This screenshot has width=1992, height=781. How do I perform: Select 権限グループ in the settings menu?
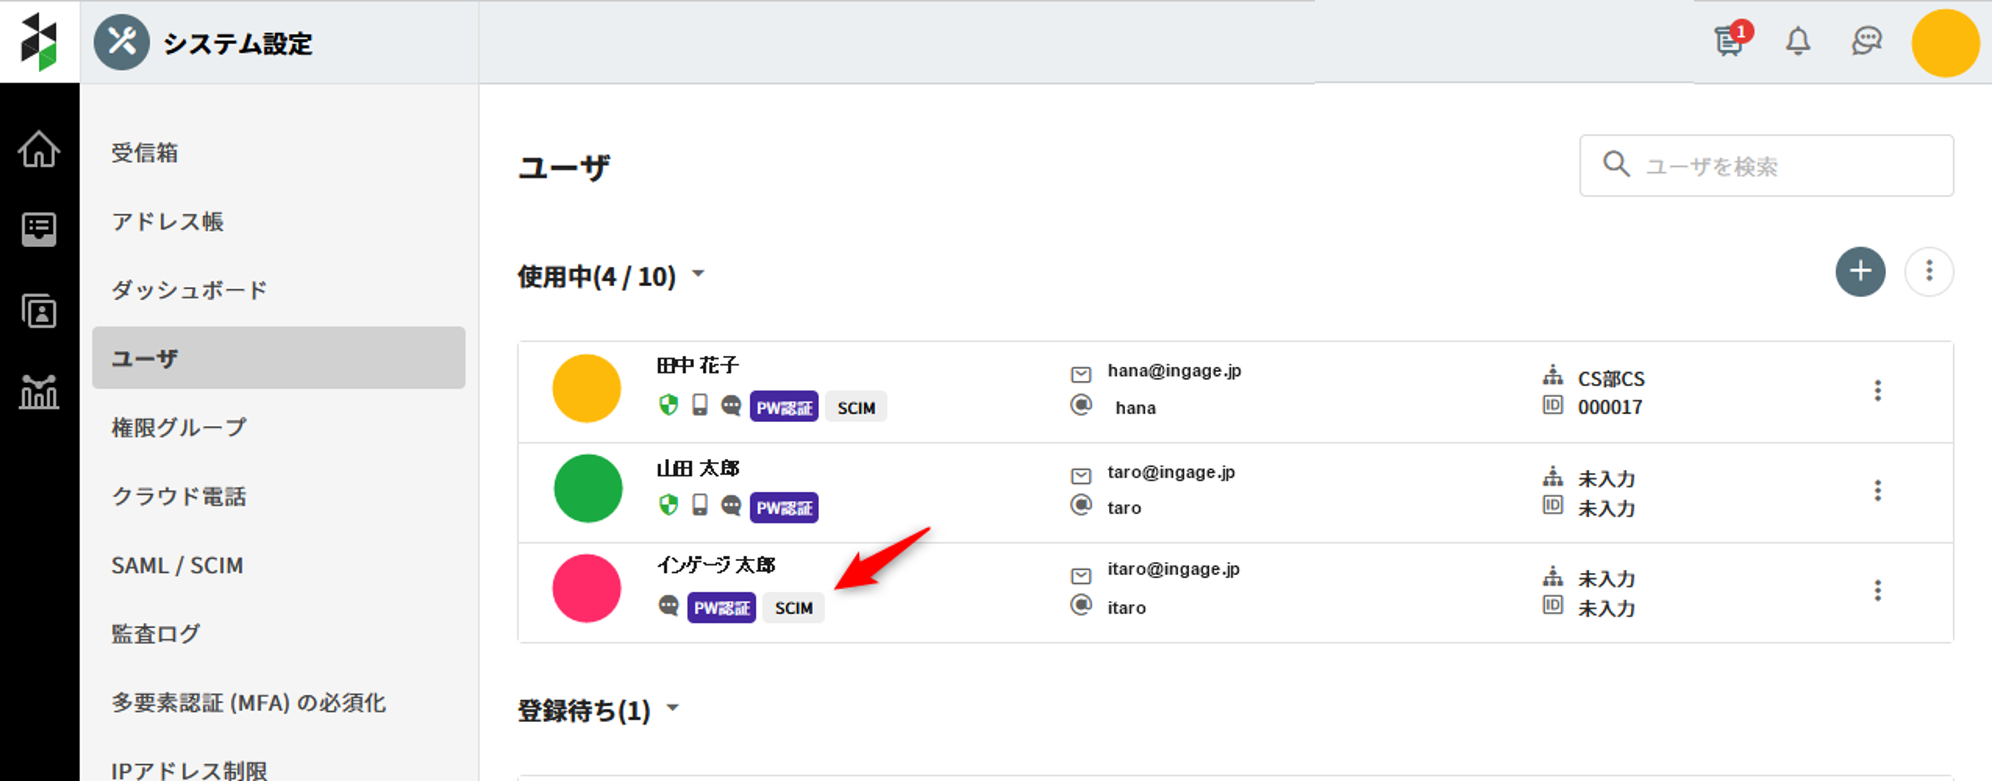179,428
